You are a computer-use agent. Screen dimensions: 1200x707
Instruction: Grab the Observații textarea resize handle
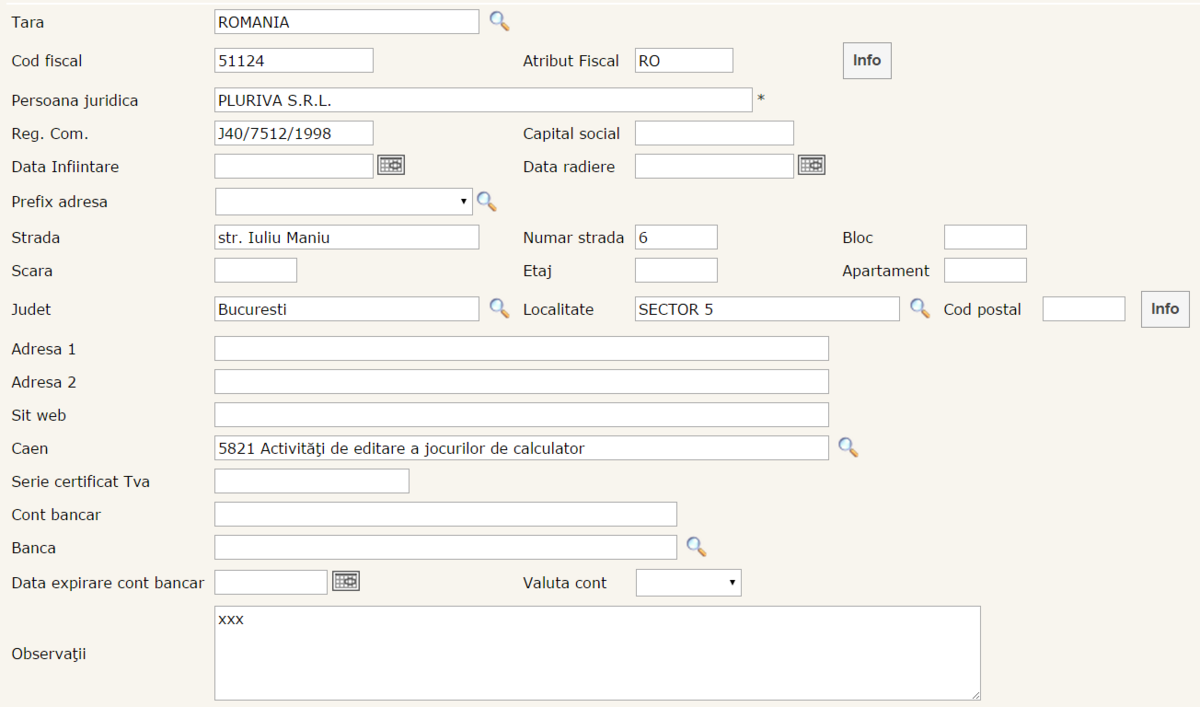(975, 695)
